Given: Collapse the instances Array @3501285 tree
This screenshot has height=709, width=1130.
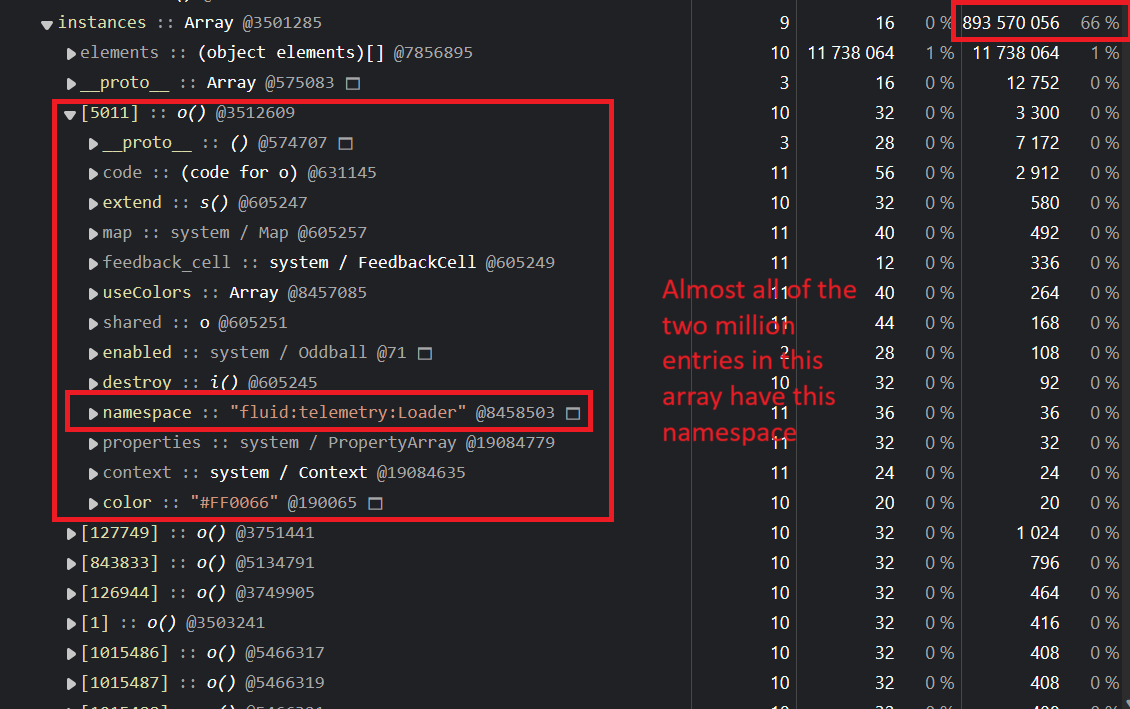Looking at the screenshot, I should (x=46, y=23).
